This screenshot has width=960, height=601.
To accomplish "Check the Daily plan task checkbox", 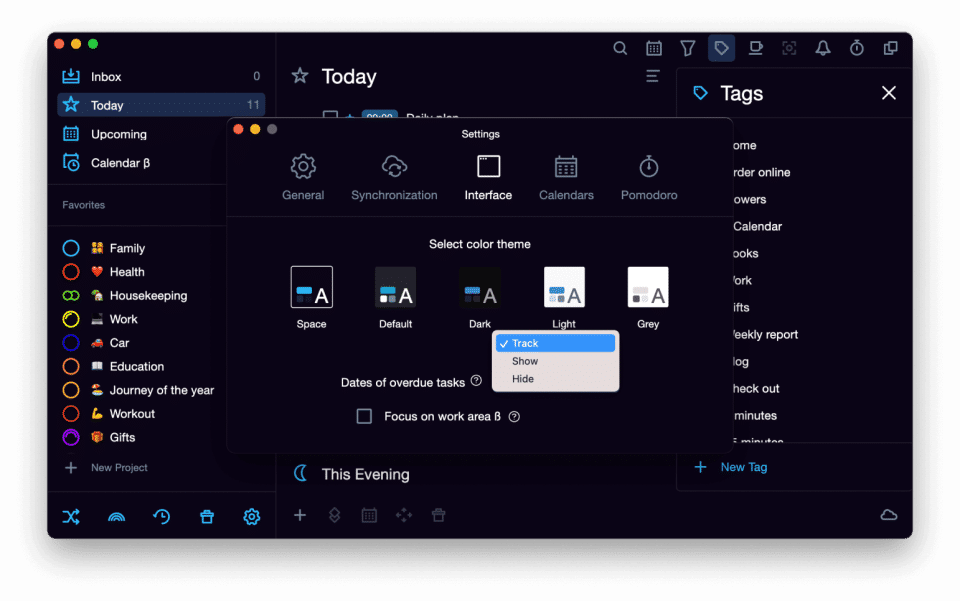I will [330, 115].
